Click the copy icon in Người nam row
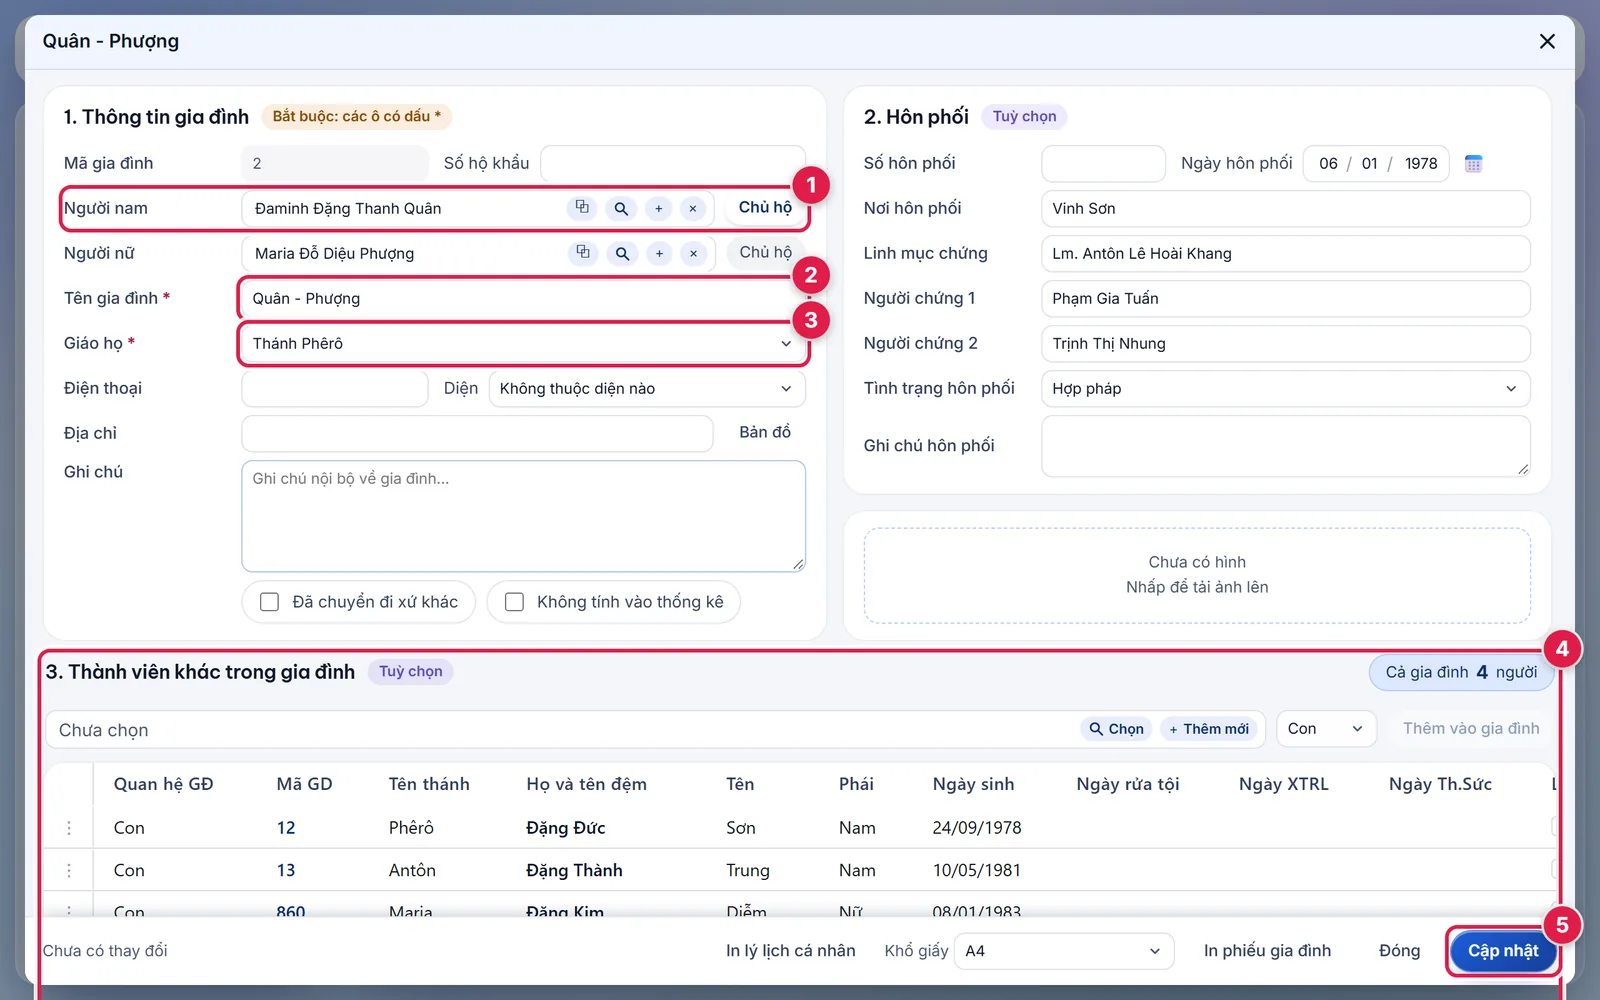1600x1000 pixels. click(582, 208)
